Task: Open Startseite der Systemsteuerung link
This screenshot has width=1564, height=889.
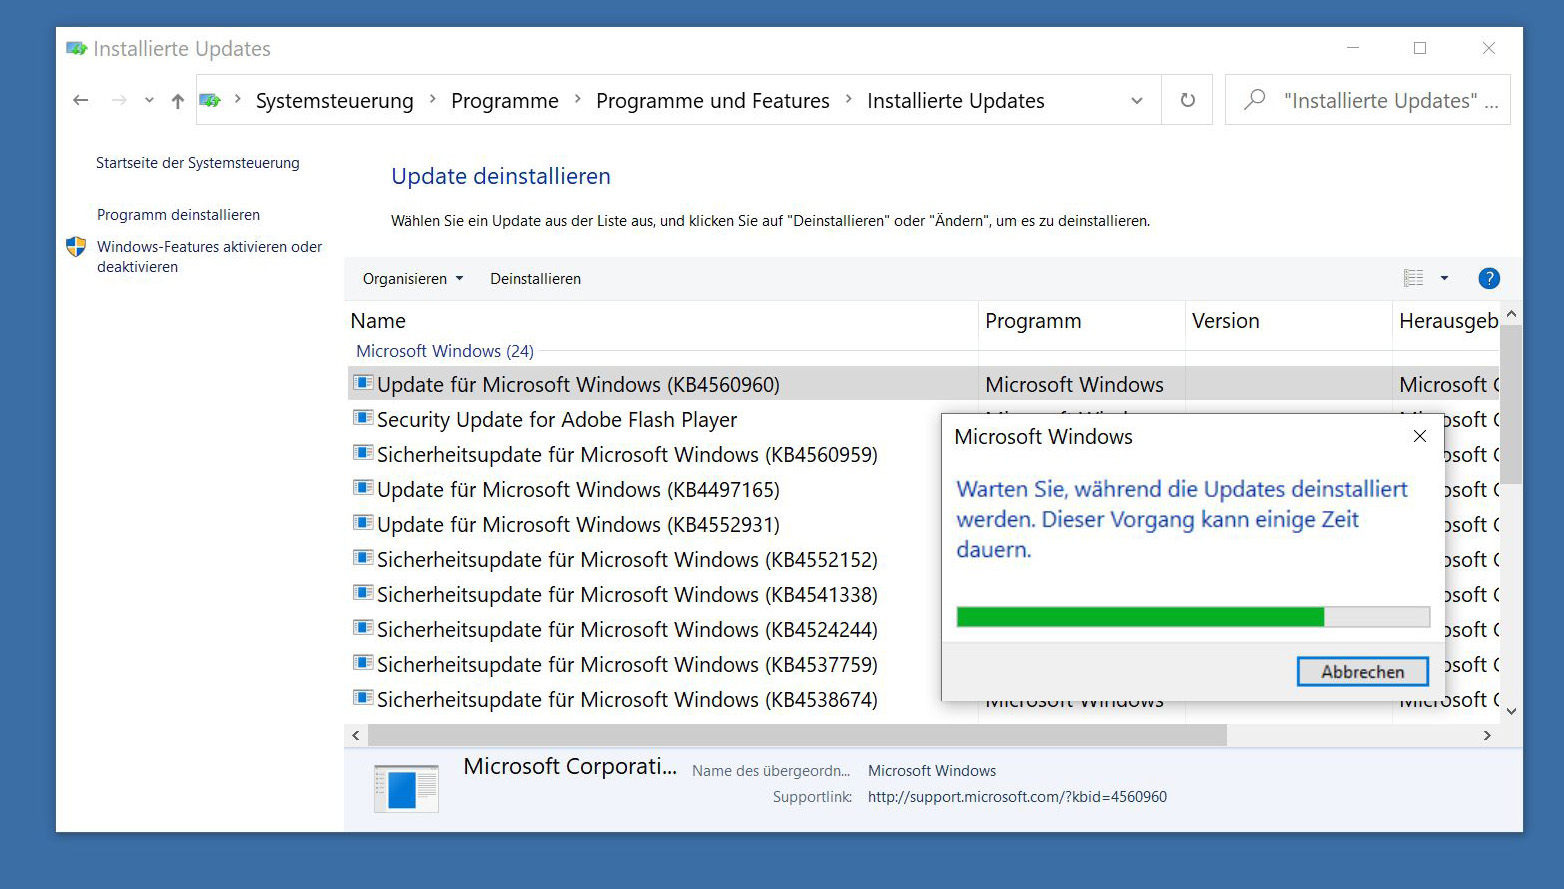Action: pos(198,163)
